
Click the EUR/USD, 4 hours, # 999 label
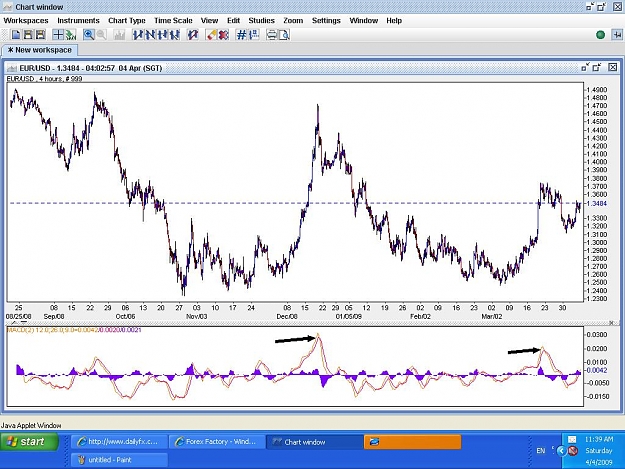click(x=44, y=79)
